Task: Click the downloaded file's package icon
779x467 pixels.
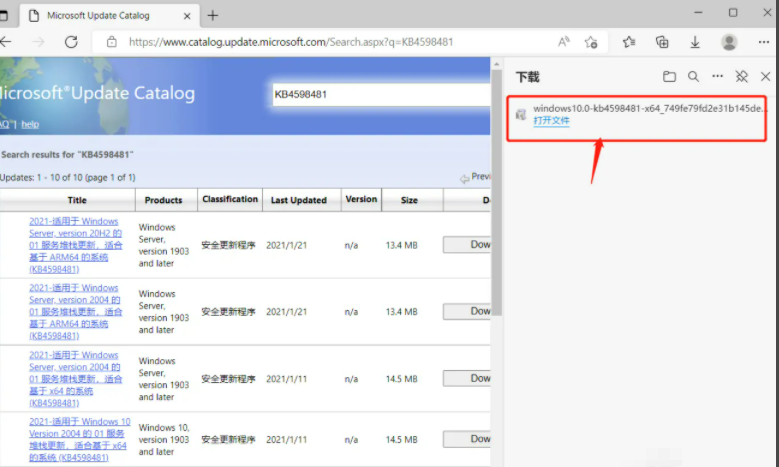Action: (x=521, y=114)
